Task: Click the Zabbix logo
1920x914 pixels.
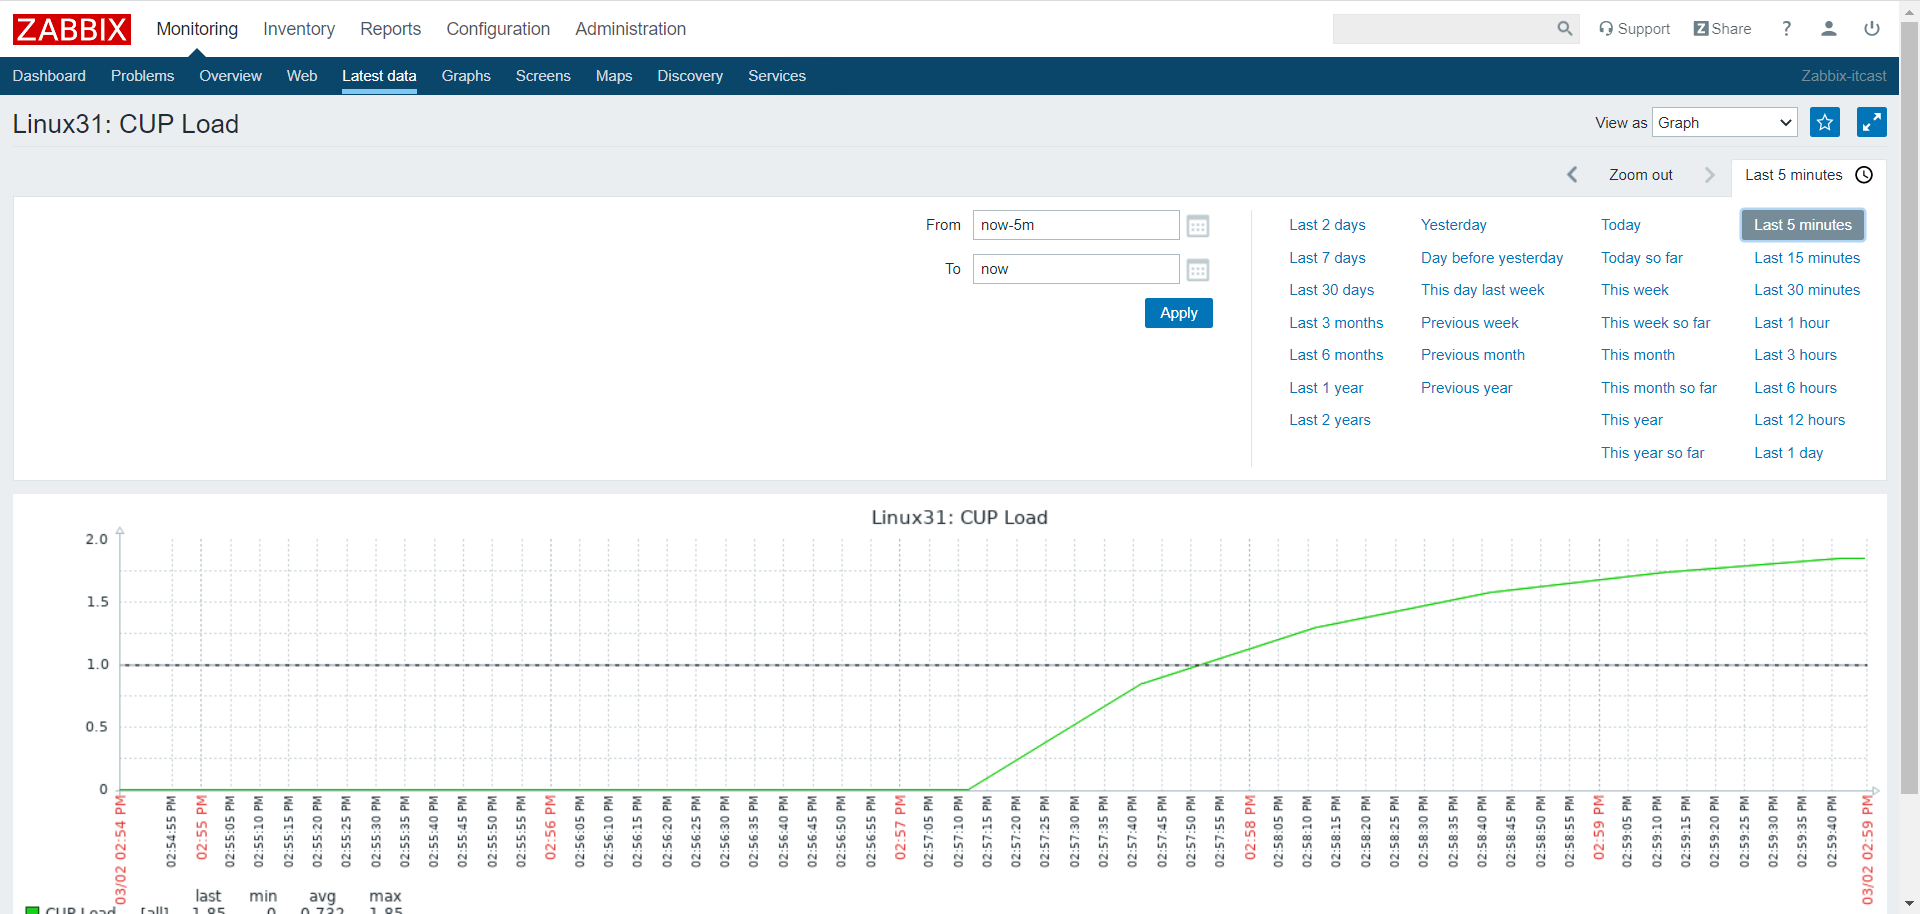Action: (x=72, y=29)
